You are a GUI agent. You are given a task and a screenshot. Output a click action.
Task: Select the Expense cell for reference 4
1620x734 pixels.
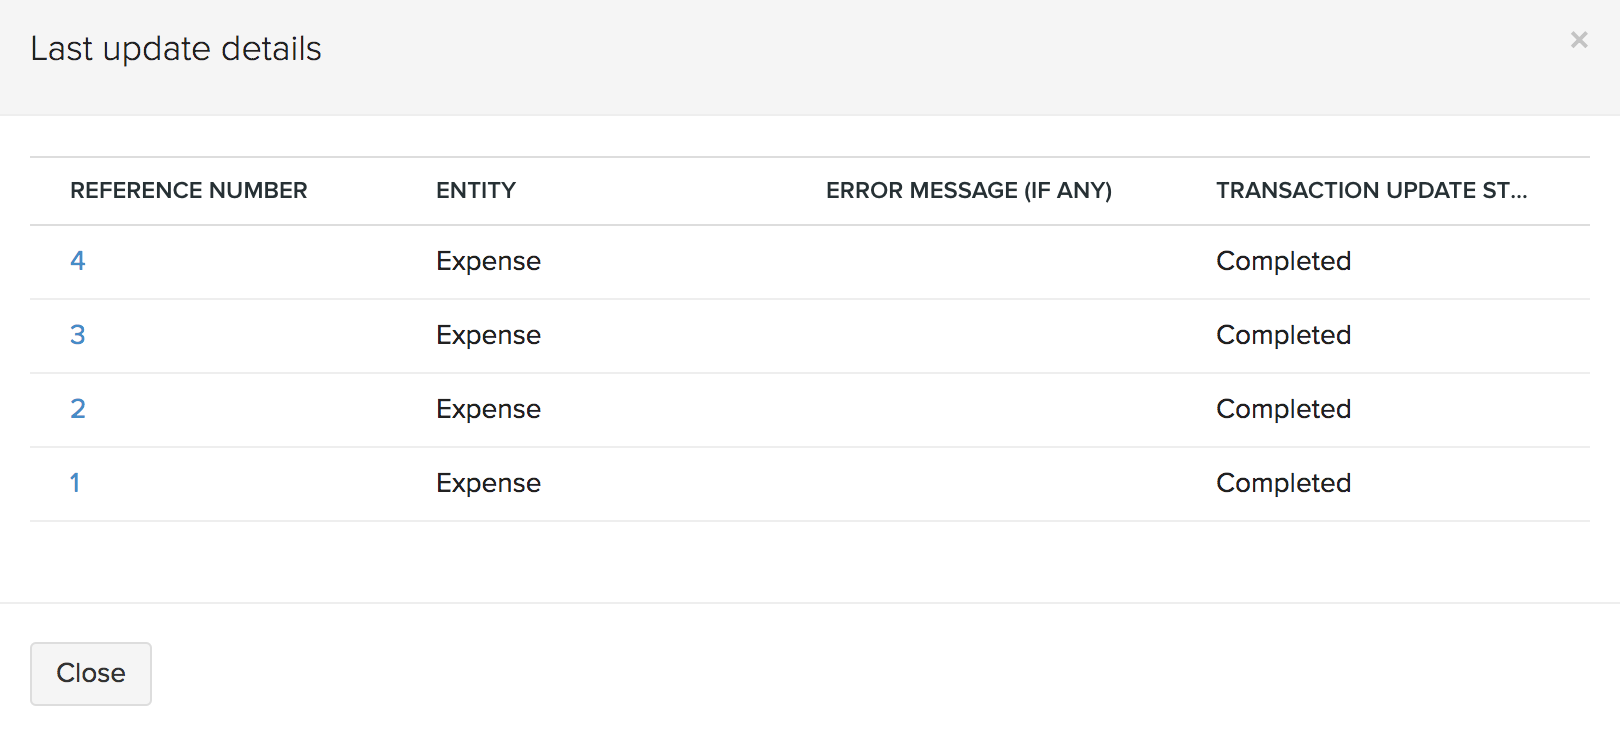coord(488,261)
